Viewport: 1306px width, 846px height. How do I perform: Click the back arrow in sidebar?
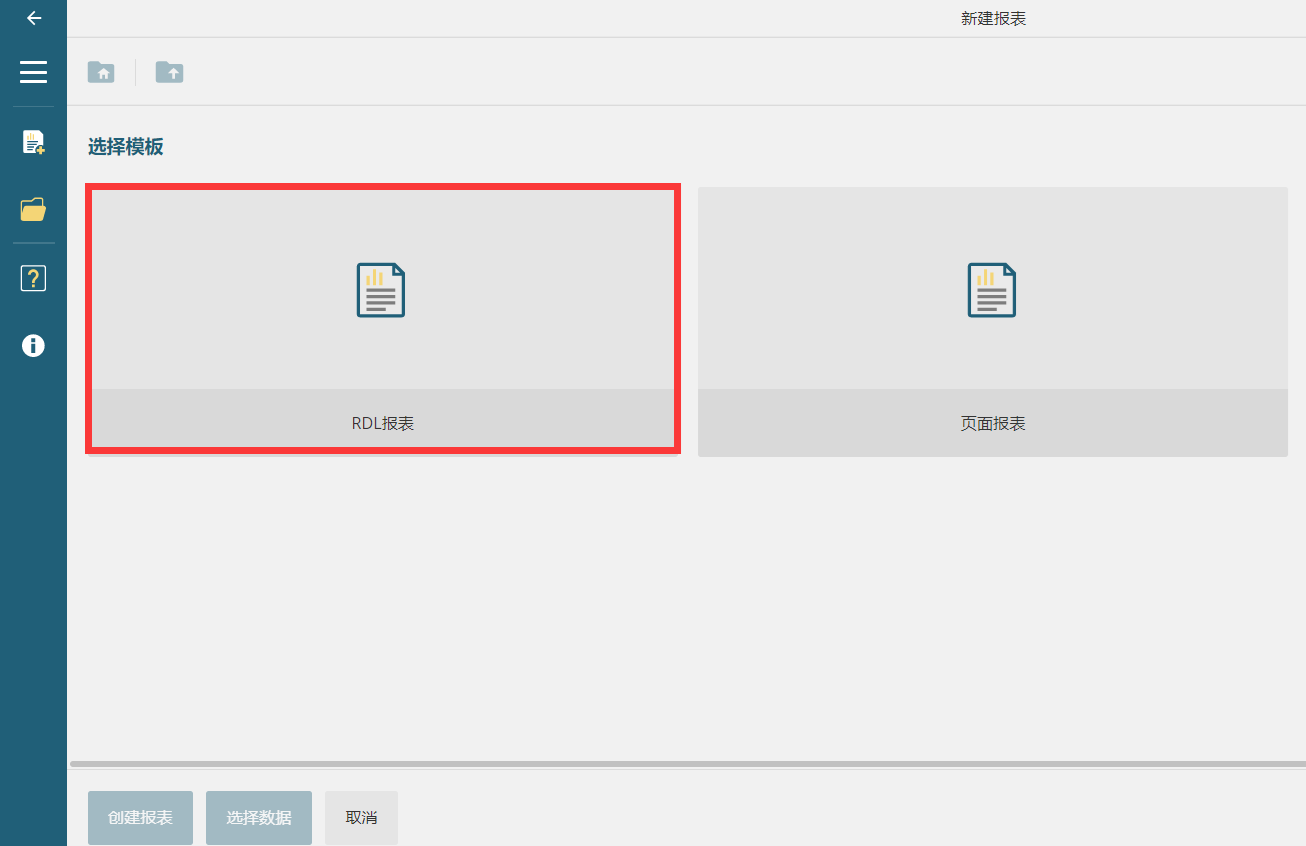(x=34, y=18)
